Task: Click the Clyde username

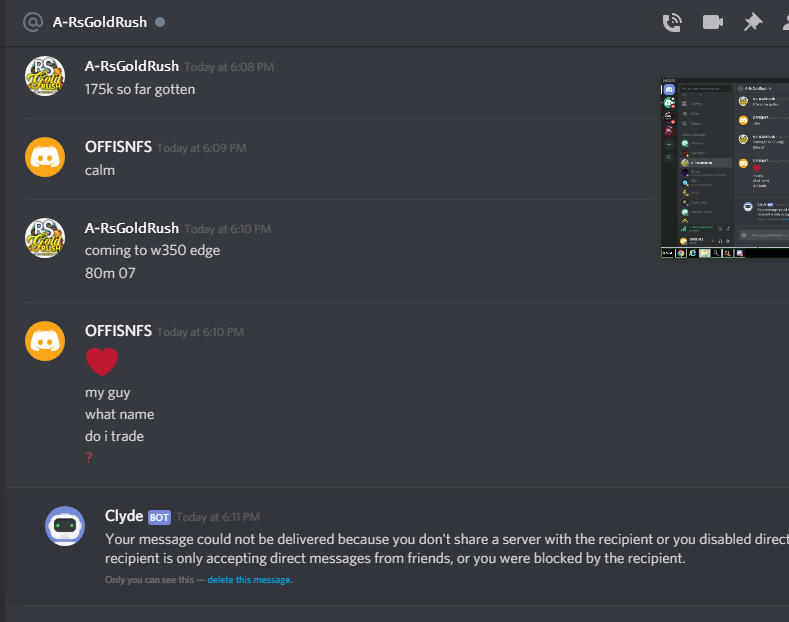Action: (x=124, y=516)
